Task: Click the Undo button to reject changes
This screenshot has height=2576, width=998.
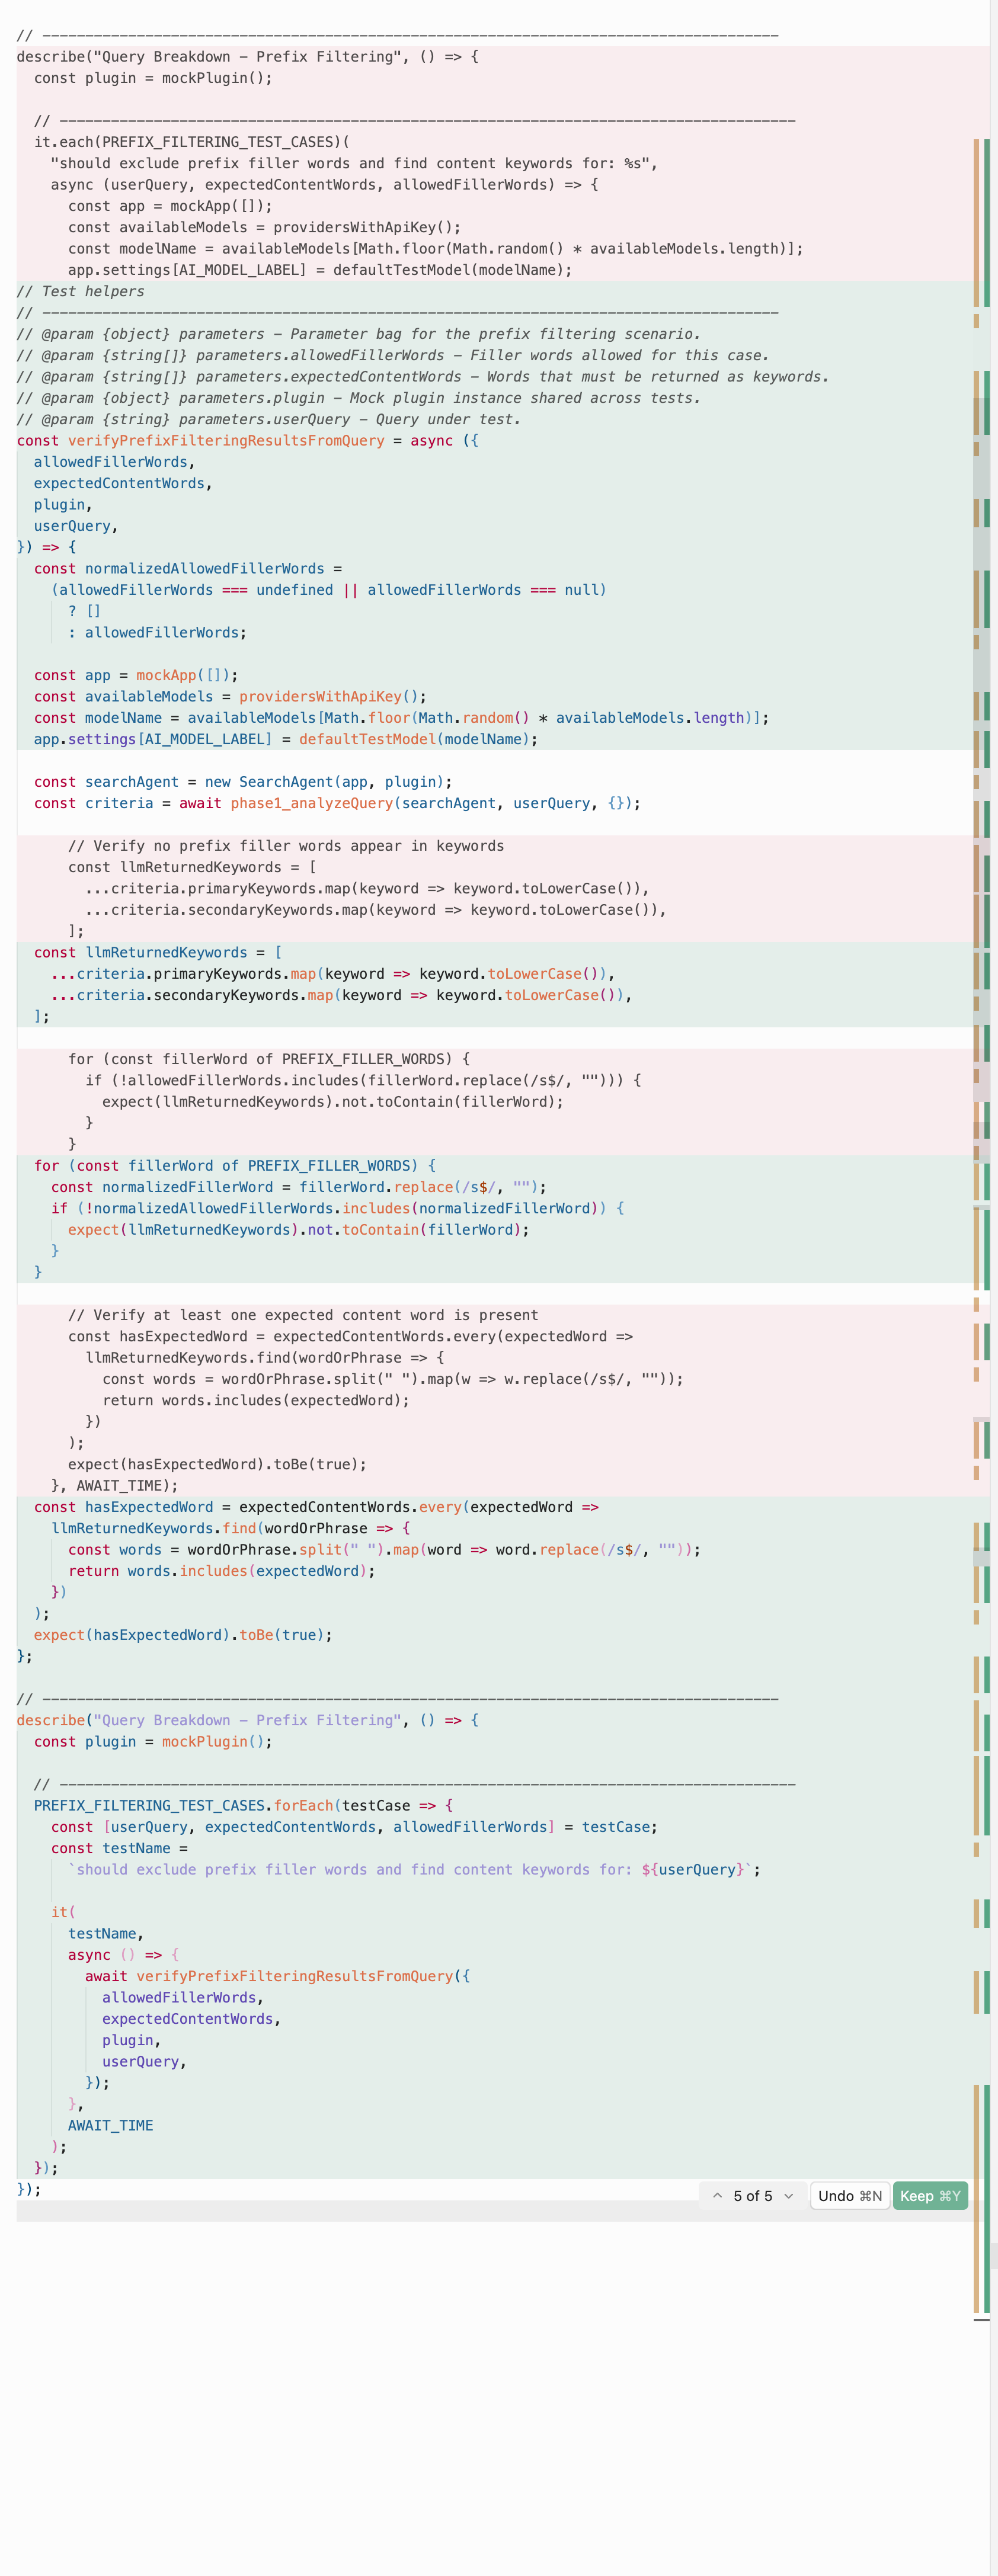Action: 849,2196
